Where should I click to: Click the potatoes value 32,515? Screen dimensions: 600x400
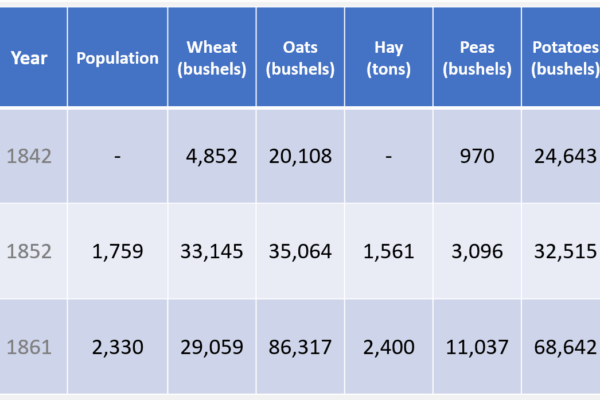click(x=564, y=252)
